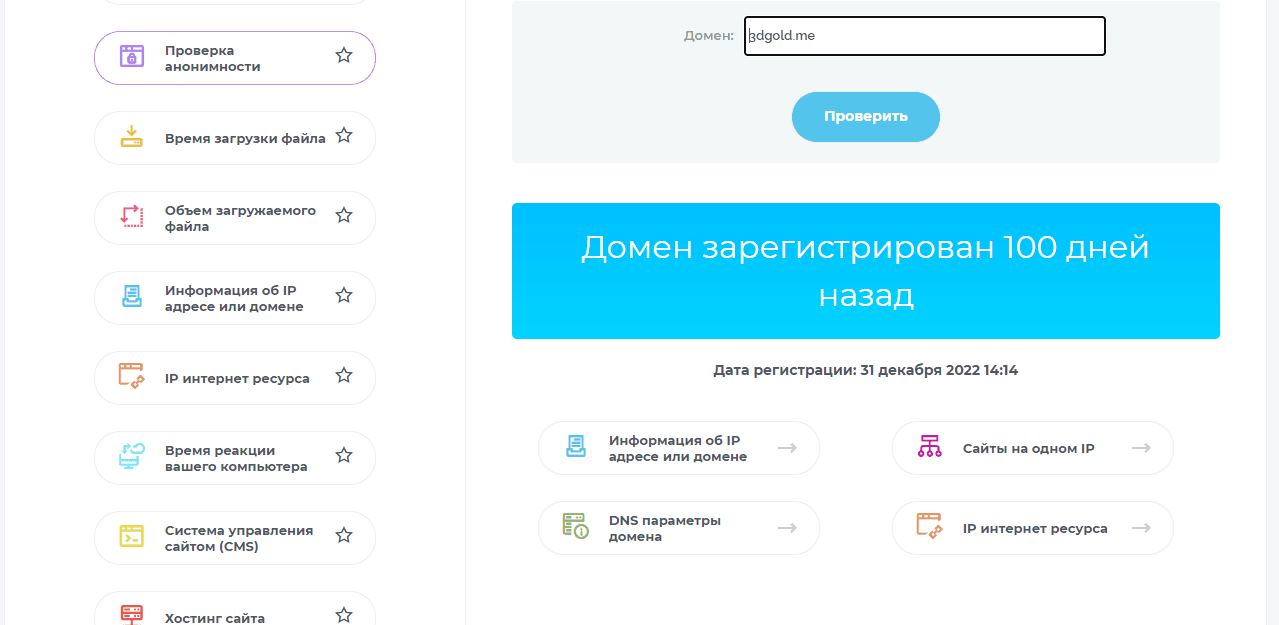1279x625 pixels.
Task: Click the Сайты на одном IP network icon
Action: click(x=930, y=447)
